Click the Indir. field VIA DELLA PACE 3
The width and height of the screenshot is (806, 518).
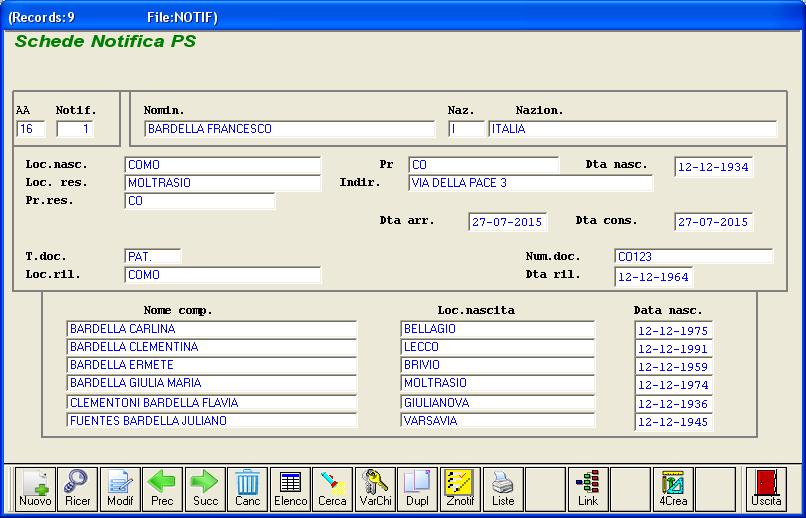click(x=530, y=183)
